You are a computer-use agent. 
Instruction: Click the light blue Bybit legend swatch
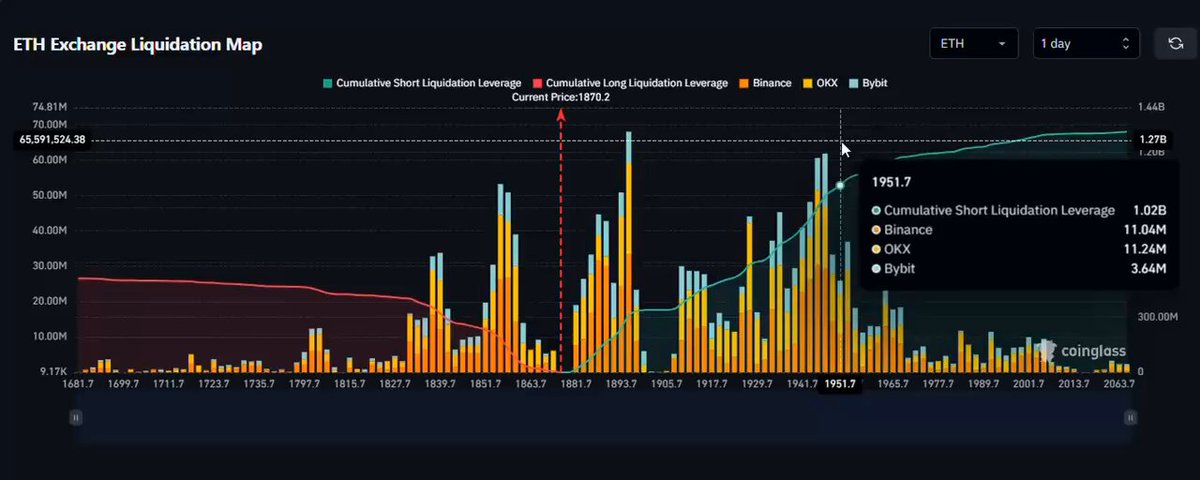(854, 83)
